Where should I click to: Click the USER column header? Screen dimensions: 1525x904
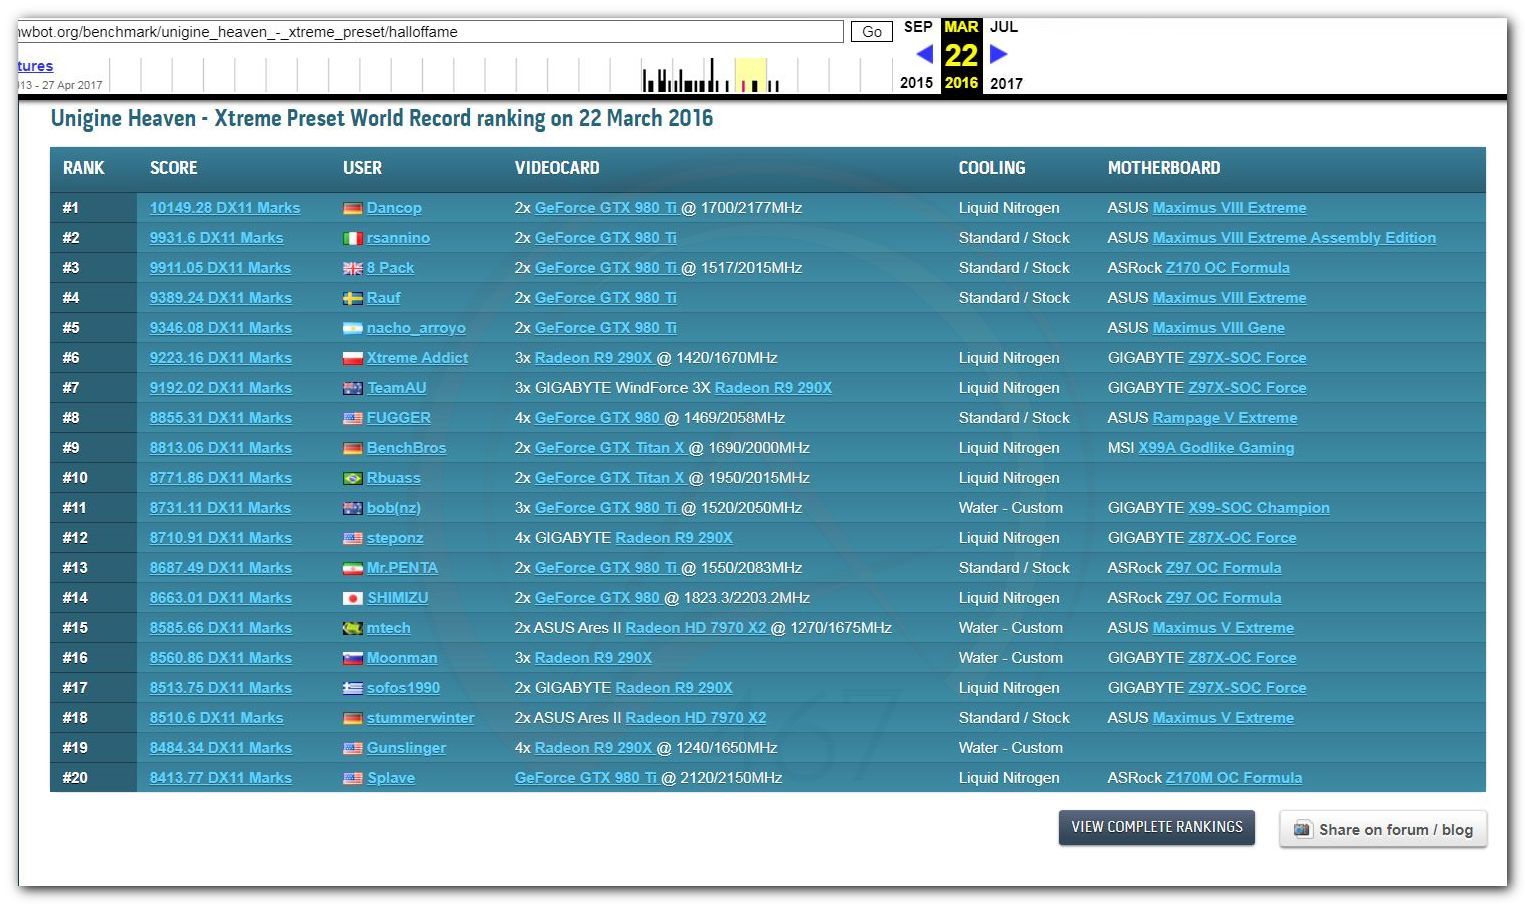[362, 168]
